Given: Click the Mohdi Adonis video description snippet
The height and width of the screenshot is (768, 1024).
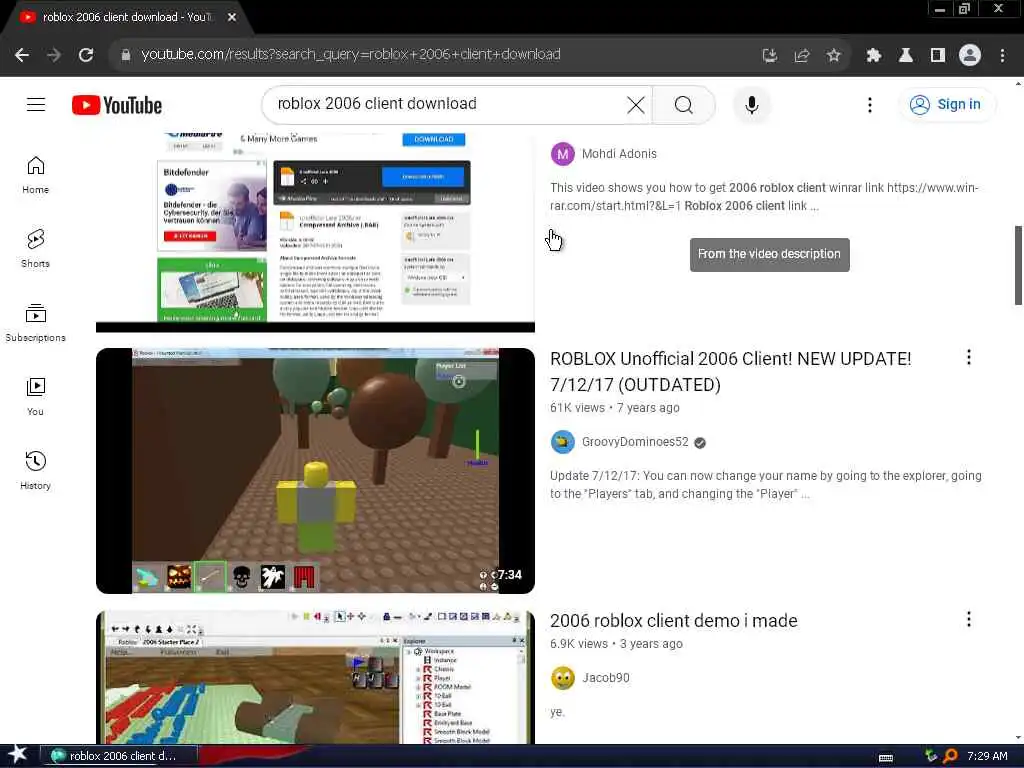Looking at the screenshot, I should click(x=764, y=197).
